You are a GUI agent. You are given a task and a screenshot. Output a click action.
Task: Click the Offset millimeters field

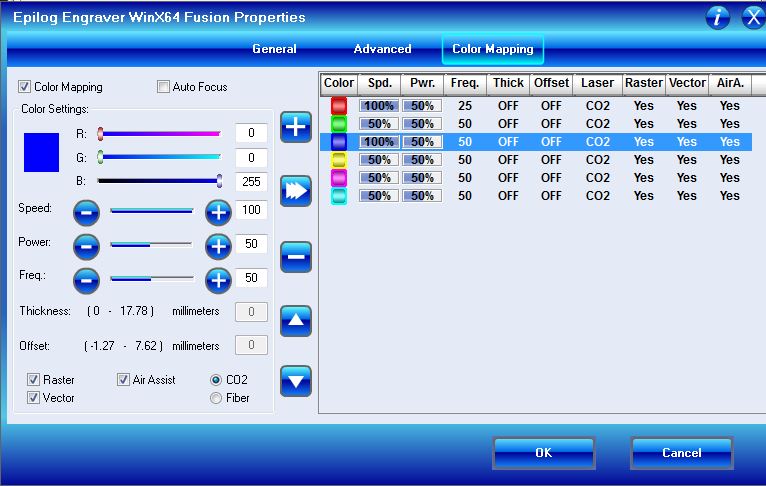tap(251, 345)
